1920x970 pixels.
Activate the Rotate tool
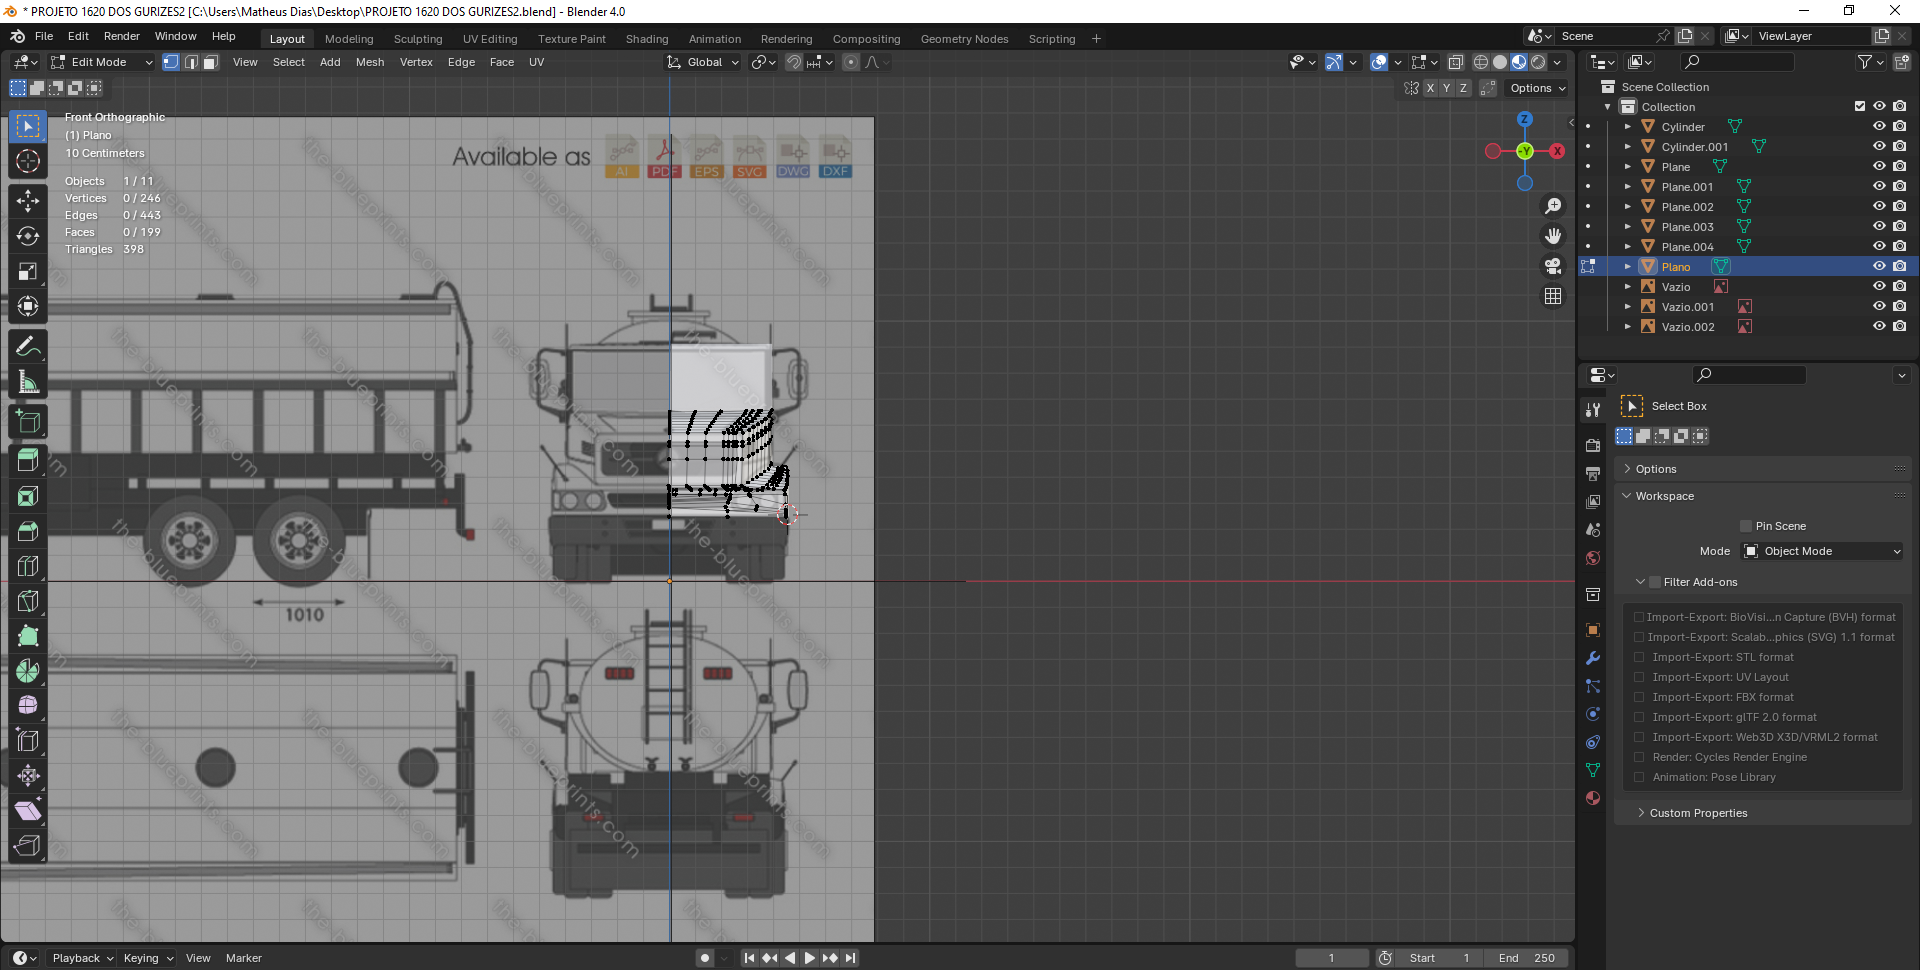[x=28, y=236]
